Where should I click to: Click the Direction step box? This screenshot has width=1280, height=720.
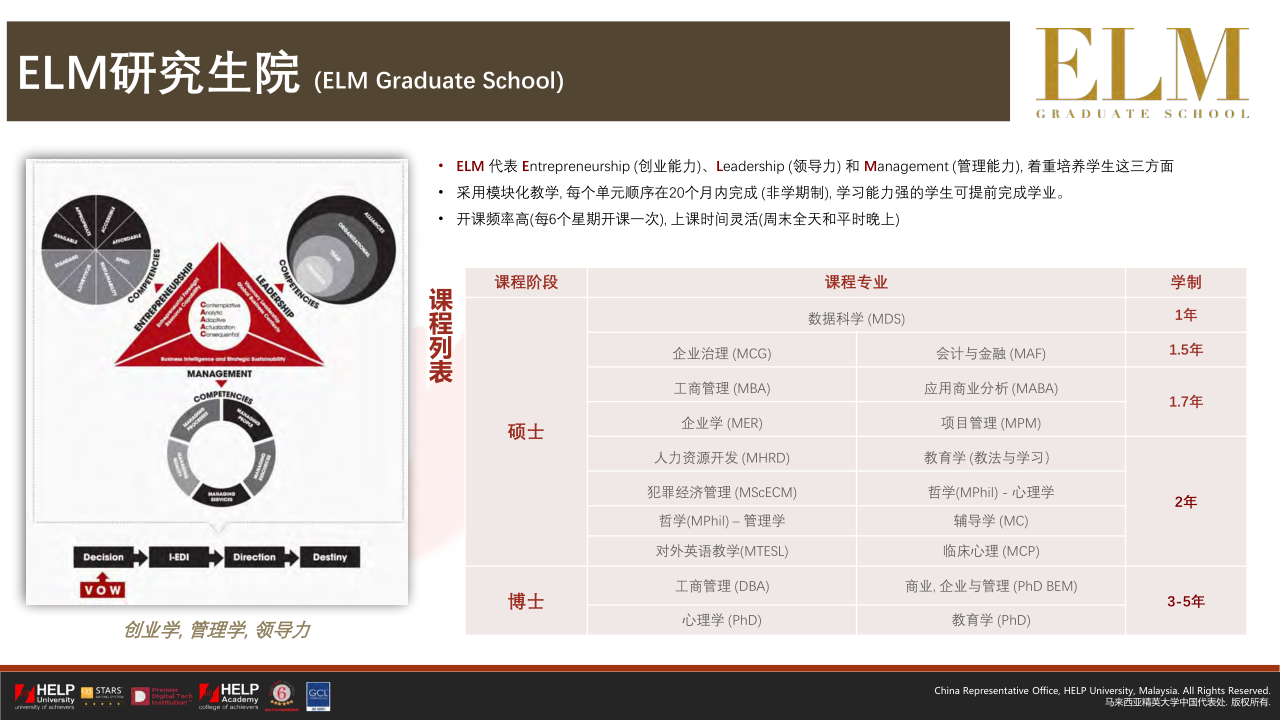pos(254,557)
